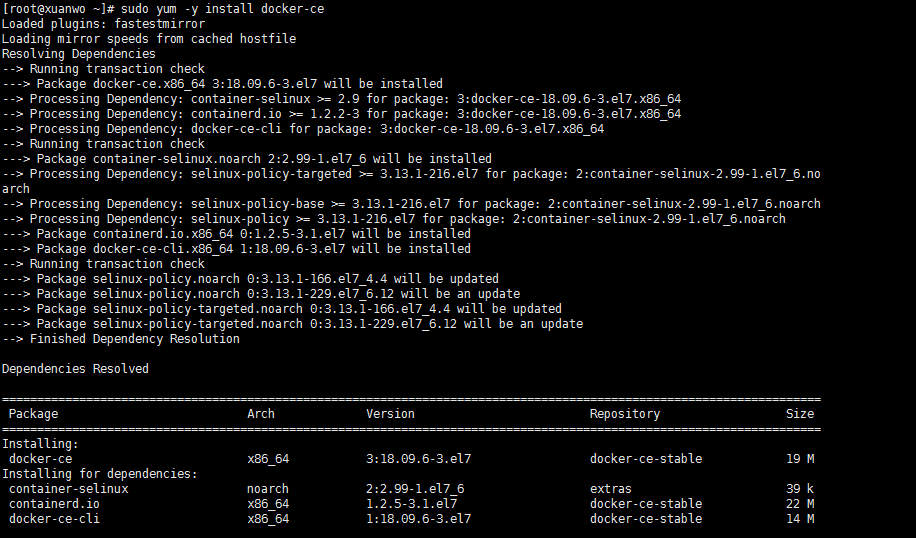Click 'container-selinux' package name in table
Image resolution: width=916 pixels, height=538 pixels.
point(68,488)
